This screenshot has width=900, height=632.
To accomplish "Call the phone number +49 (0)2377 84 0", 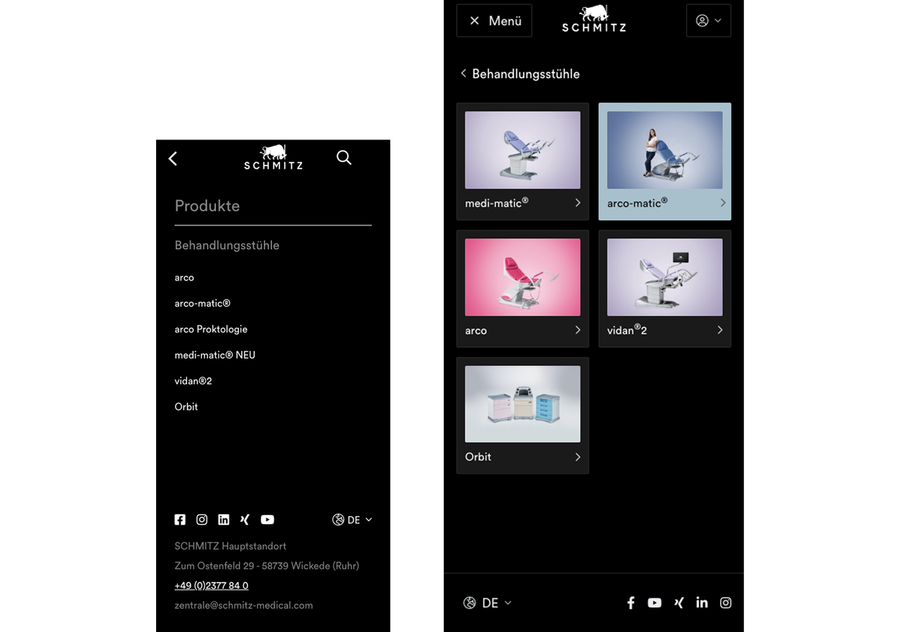I will point(211,586).
